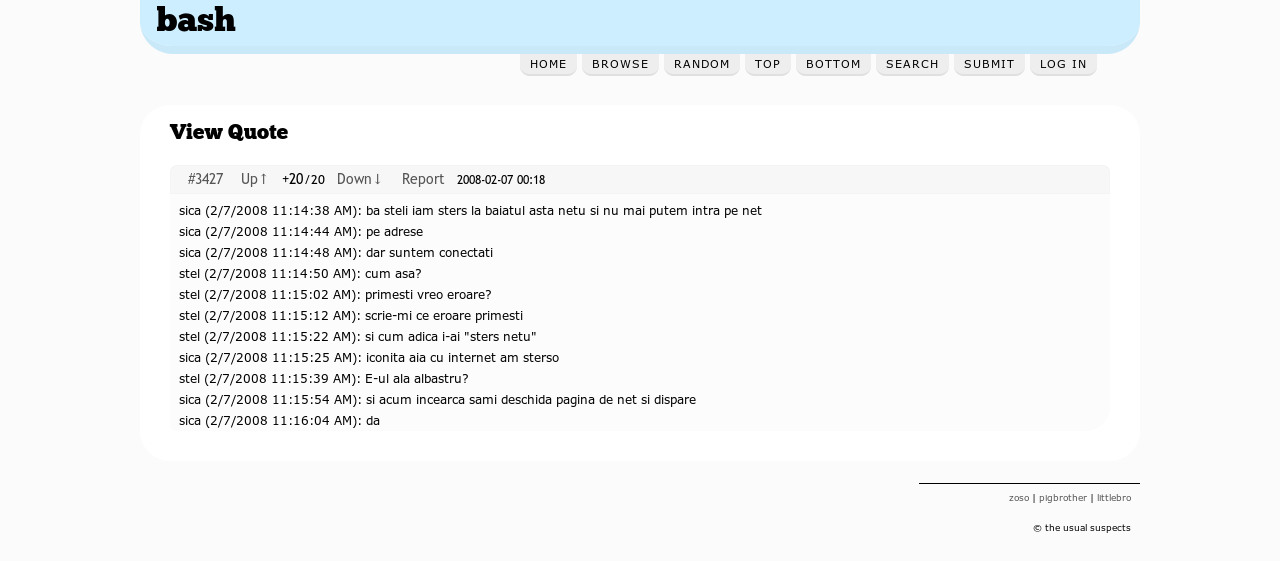This screenshot has height=561, width=1280.
Task: Go to the BROWSE page
Action: click(x=620, y=64)
